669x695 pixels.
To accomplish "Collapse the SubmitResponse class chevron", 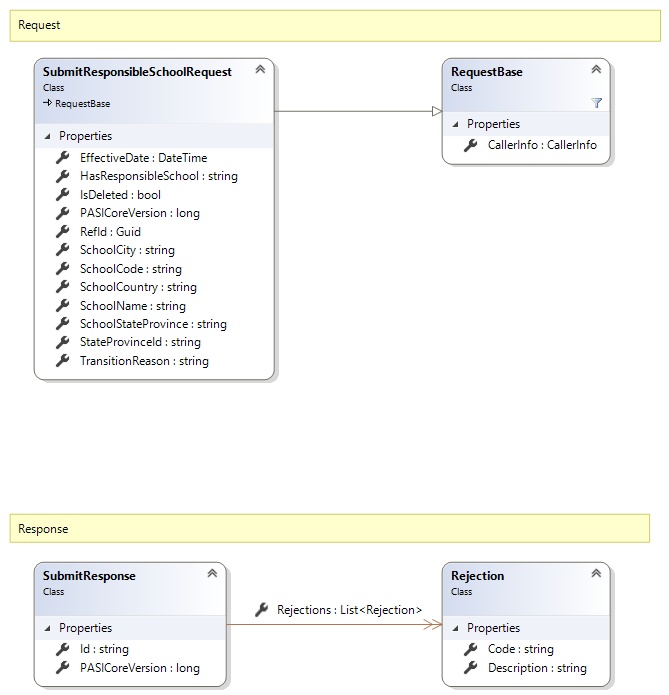I will point(212,574).
